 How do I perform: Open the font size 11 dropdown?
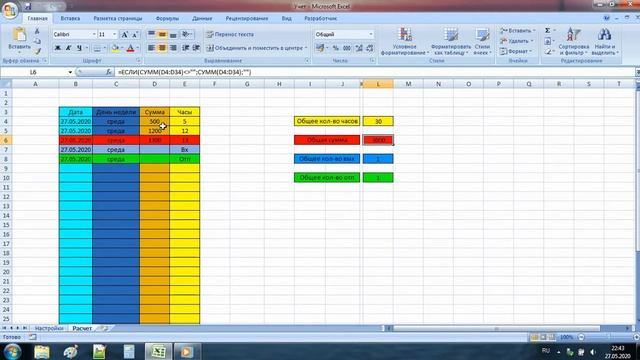[115, 35]
